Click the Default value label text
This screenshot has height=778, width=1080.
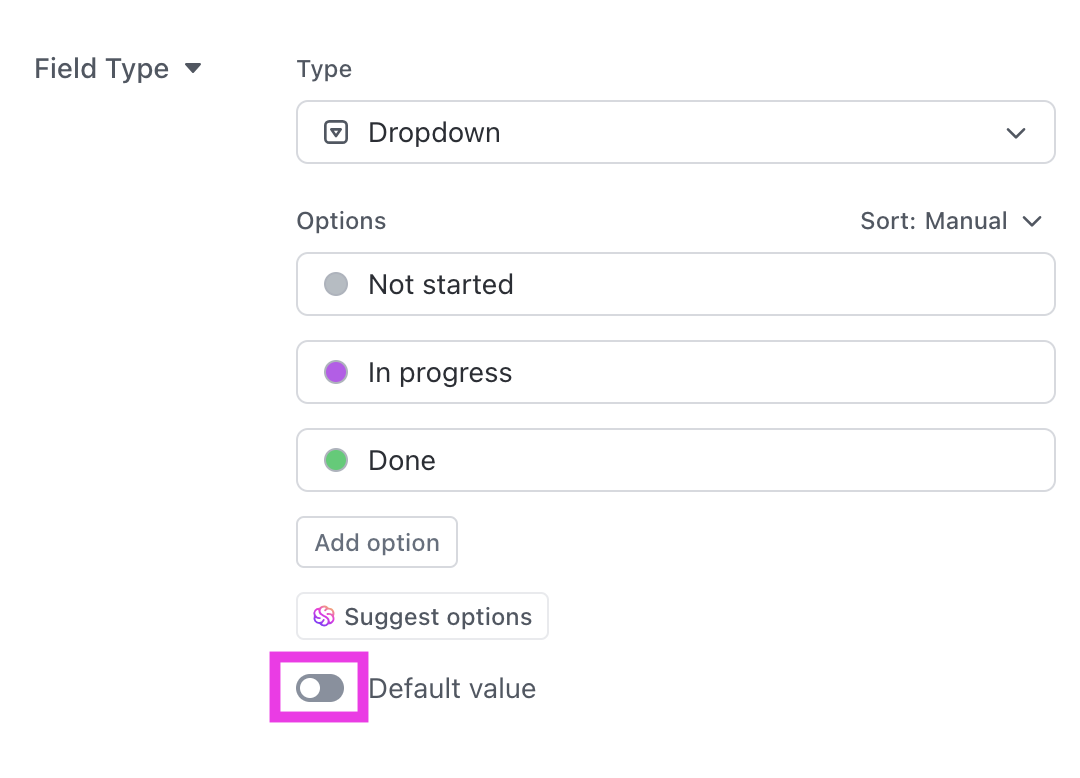pyautogui.click(x=452, y=688)
